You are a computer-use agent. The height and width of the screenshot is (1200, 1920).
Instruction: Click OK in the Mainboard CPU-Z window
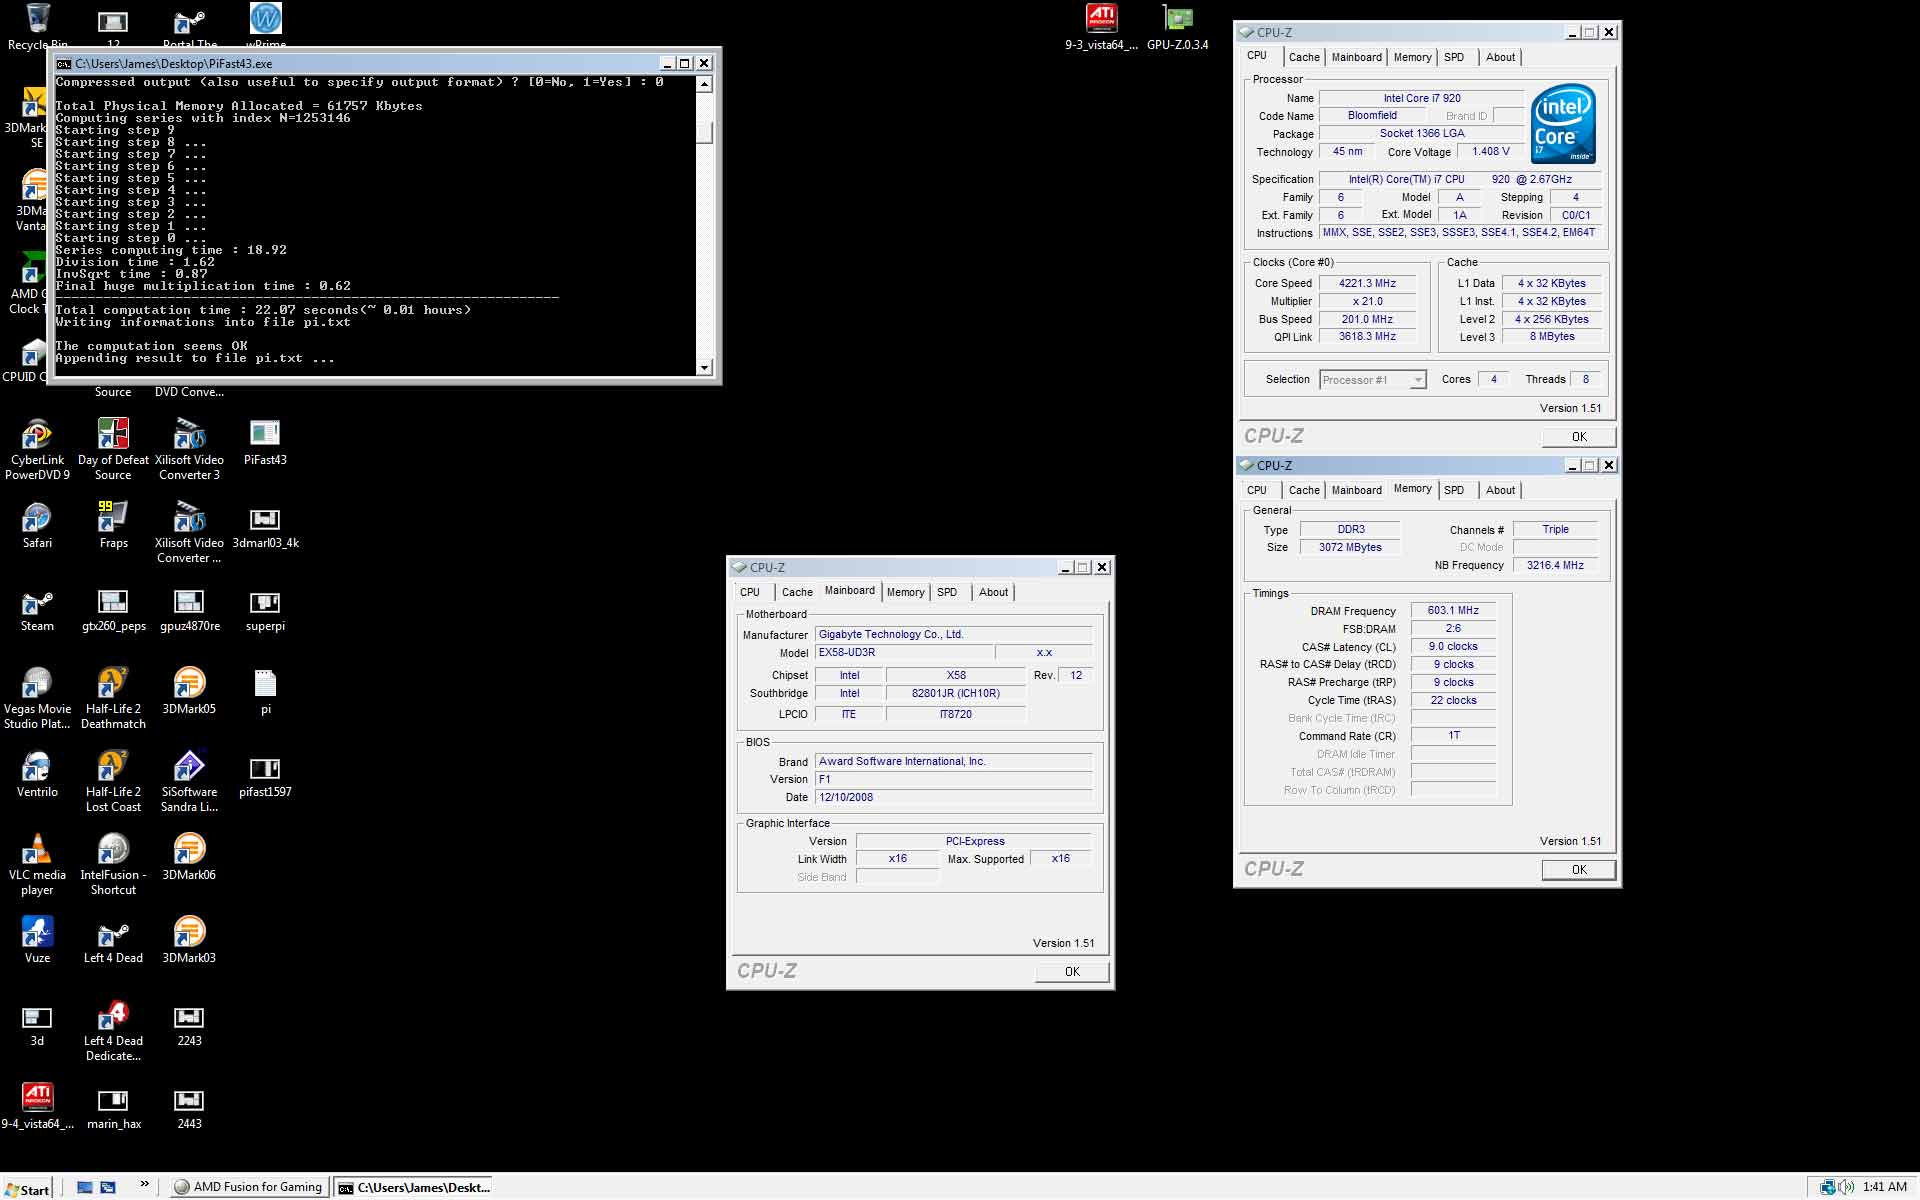pyautogui.click(x=1072, y=972)
